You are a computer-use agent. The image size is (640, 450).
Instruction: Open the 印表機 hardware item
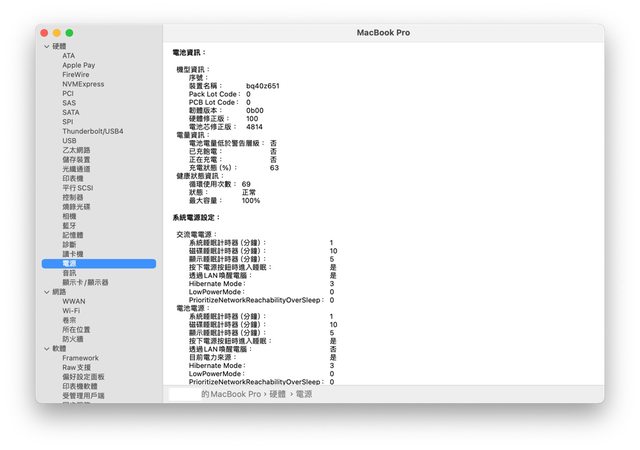73,178
